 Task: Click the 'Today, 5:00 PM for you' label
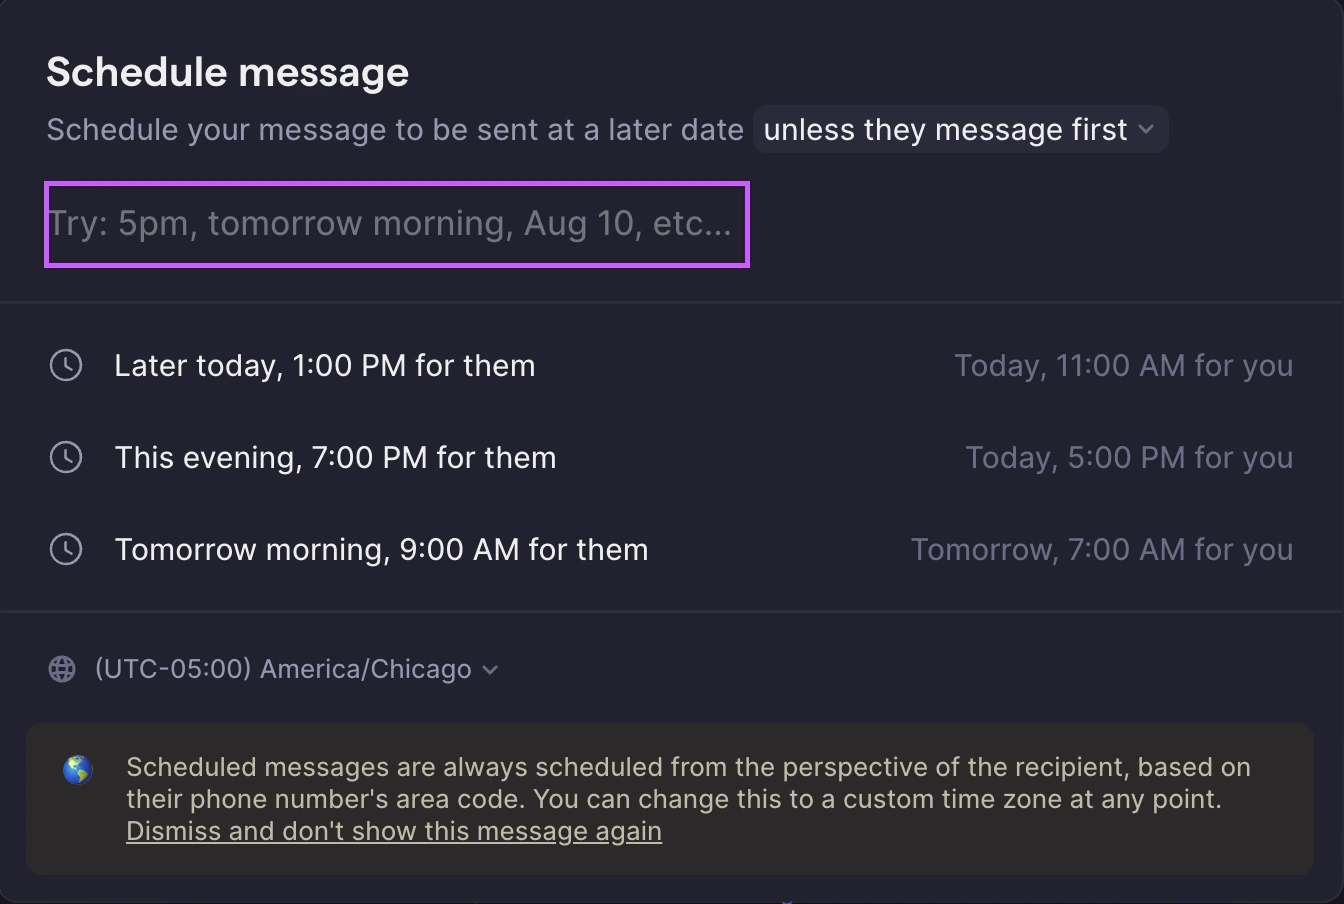[x=1130, y=458]
